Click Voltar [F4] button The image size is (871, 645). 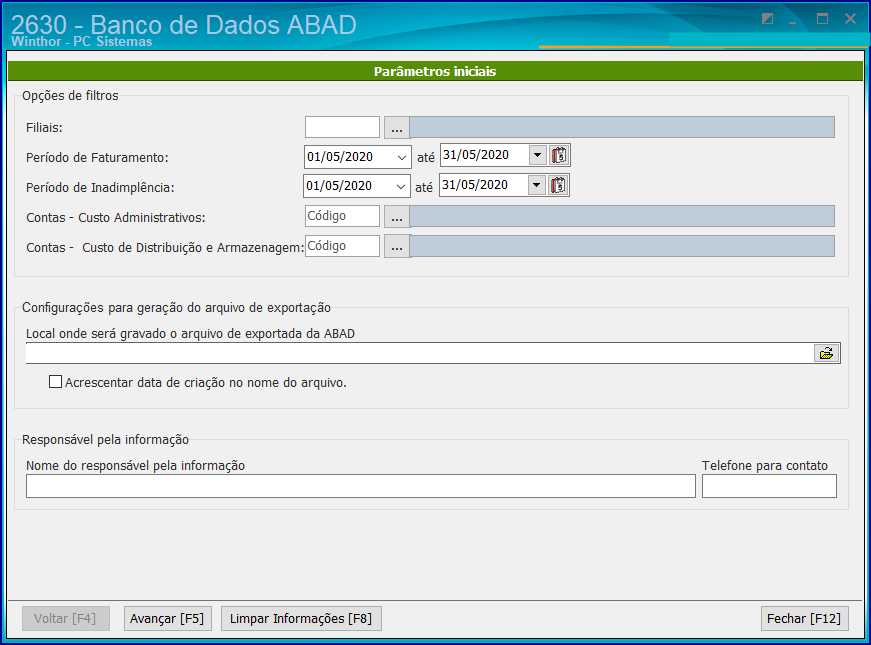click(x=66, y=618)
